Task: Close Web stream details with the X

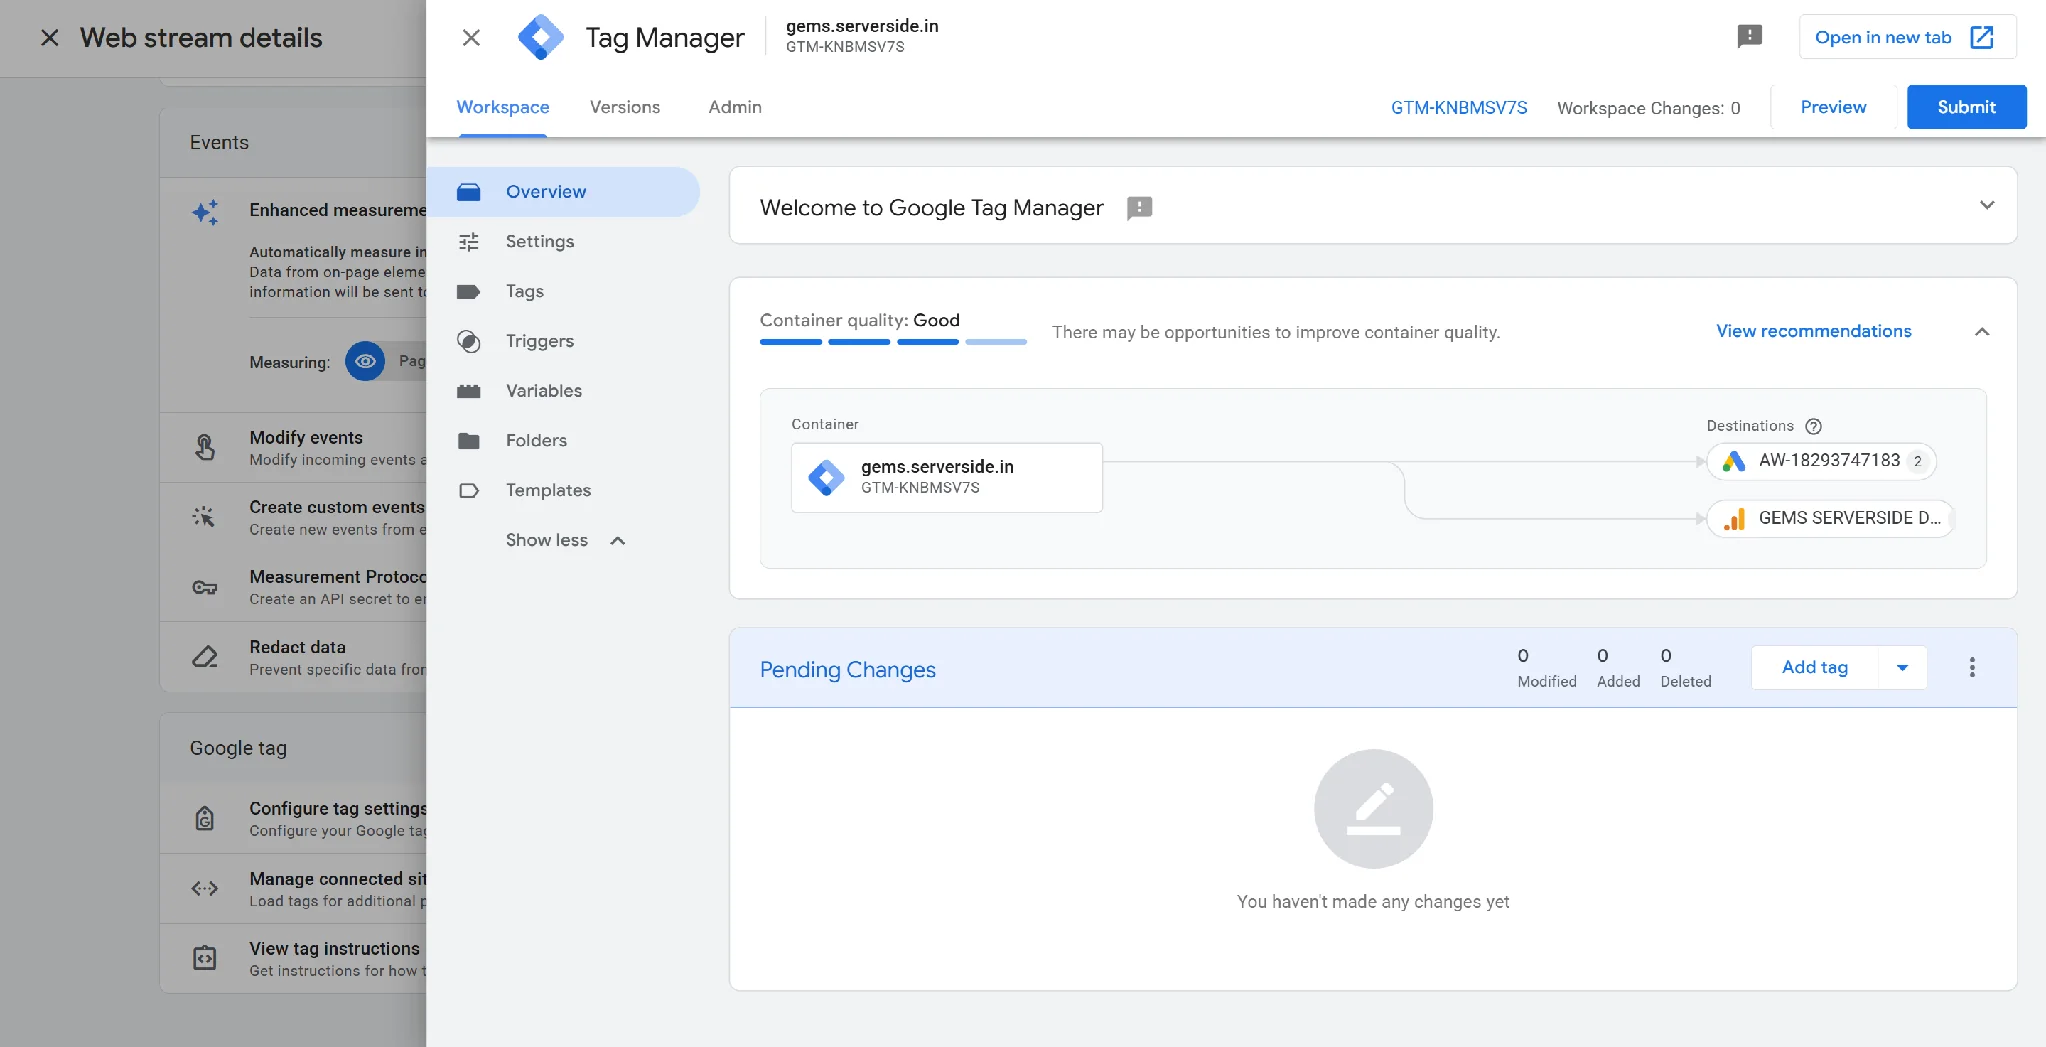Action: [x=49, y=38]
